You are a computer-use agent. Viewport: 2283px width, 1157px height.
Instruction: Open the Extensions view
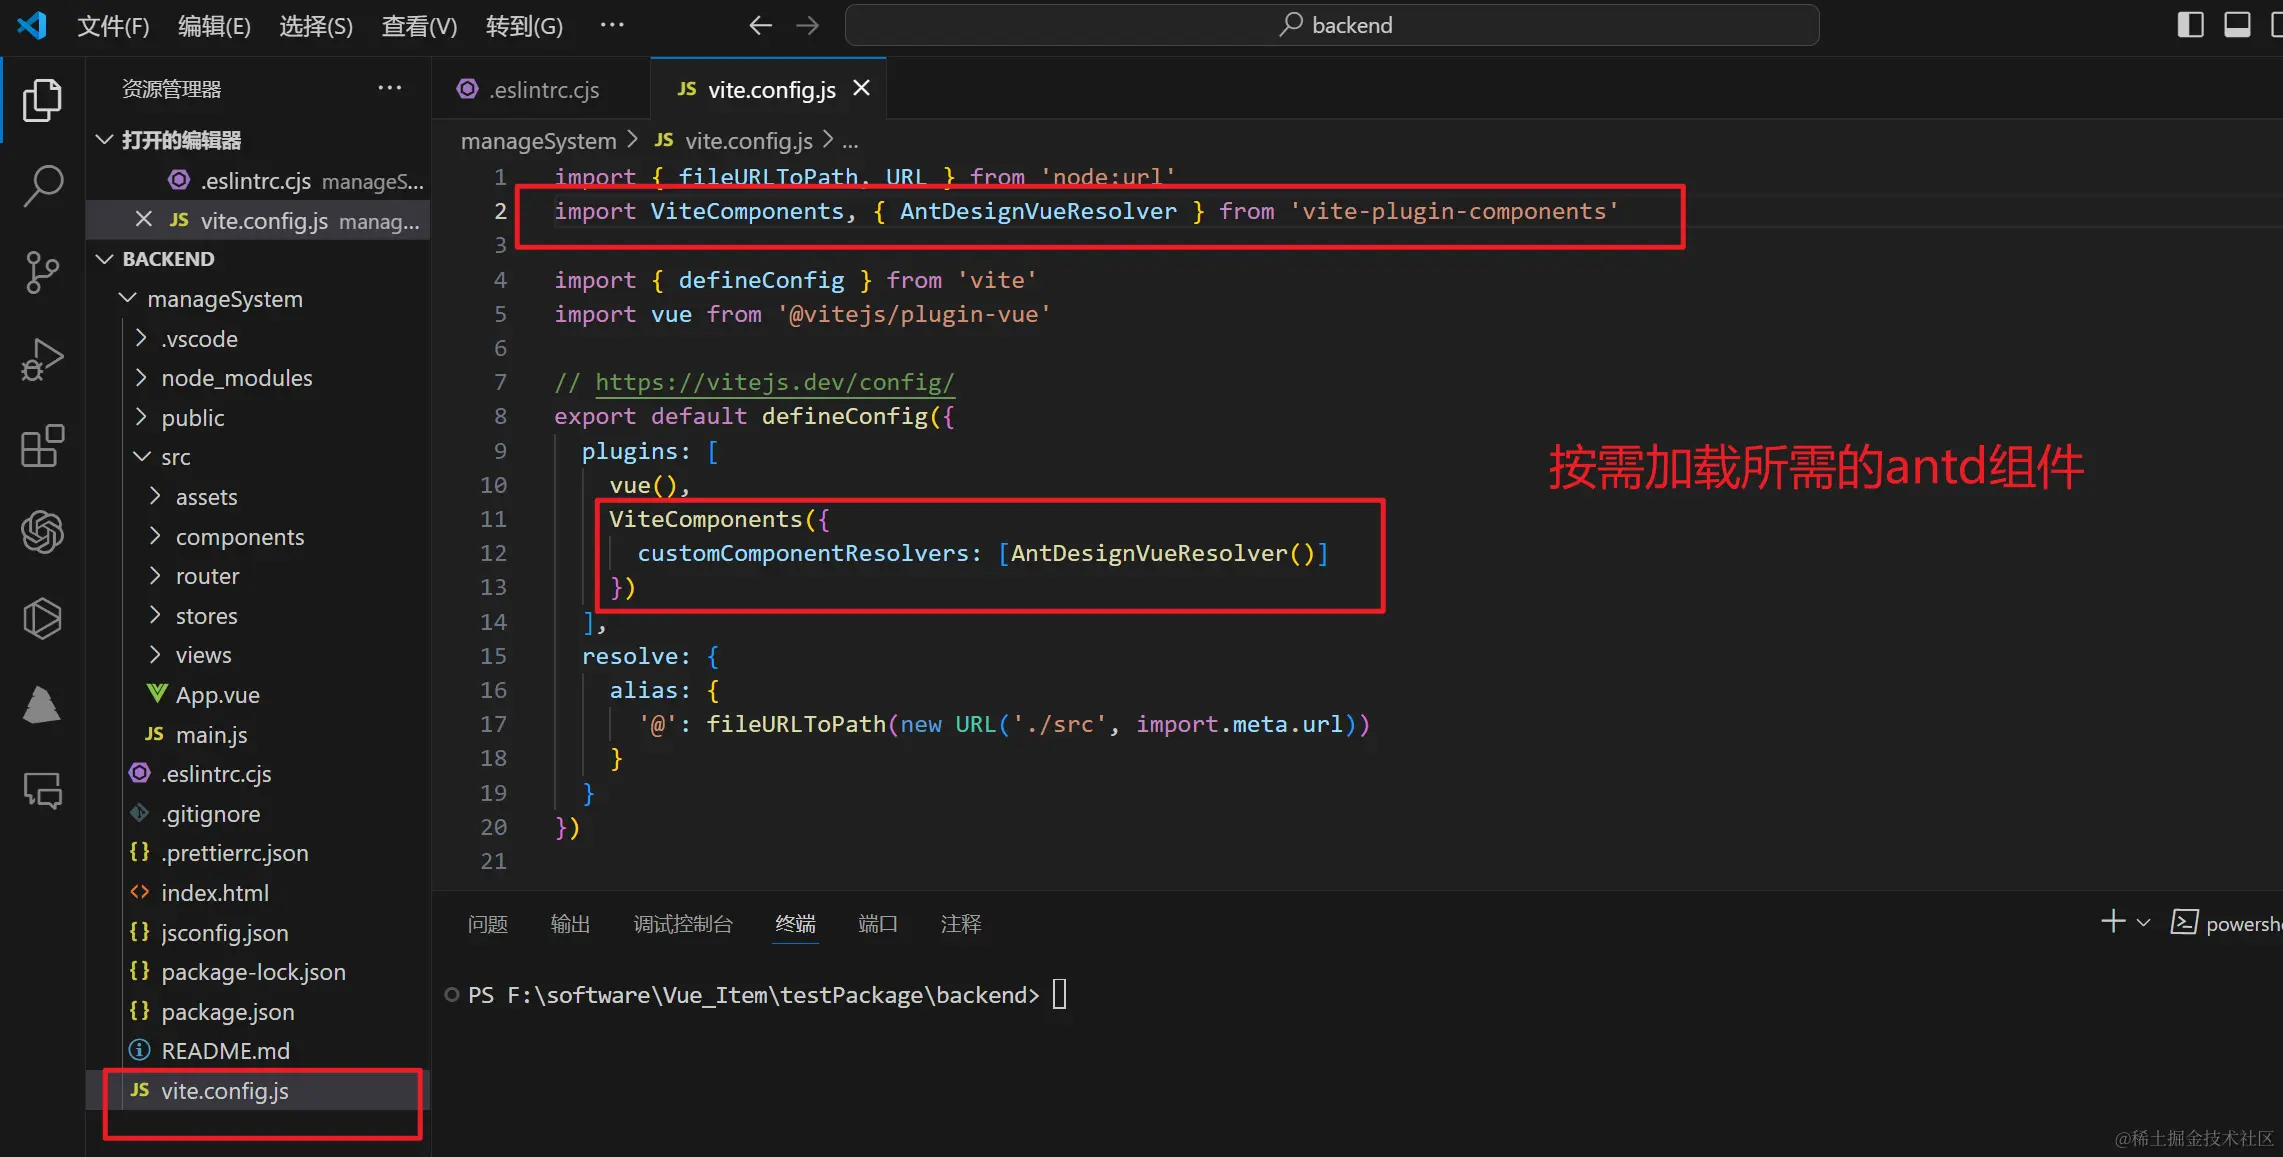[42, 446]
